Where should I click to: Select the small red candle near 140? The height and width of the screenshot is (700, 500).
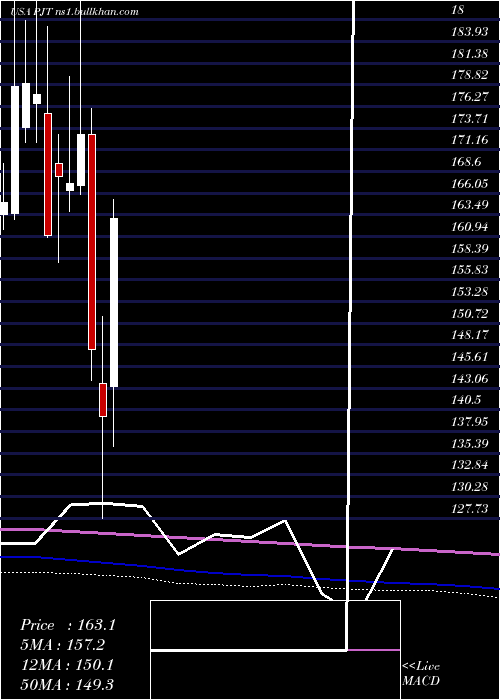coord(103,400)
